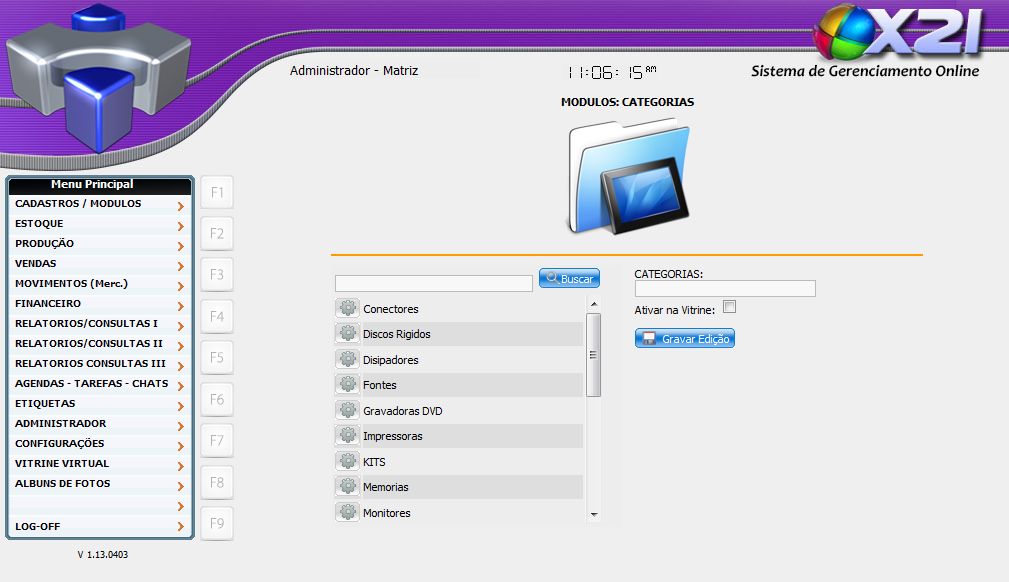Click the CATEGORIAS text input field
The width and height of the screenshot is (1009, 582).
click(725, 289)
